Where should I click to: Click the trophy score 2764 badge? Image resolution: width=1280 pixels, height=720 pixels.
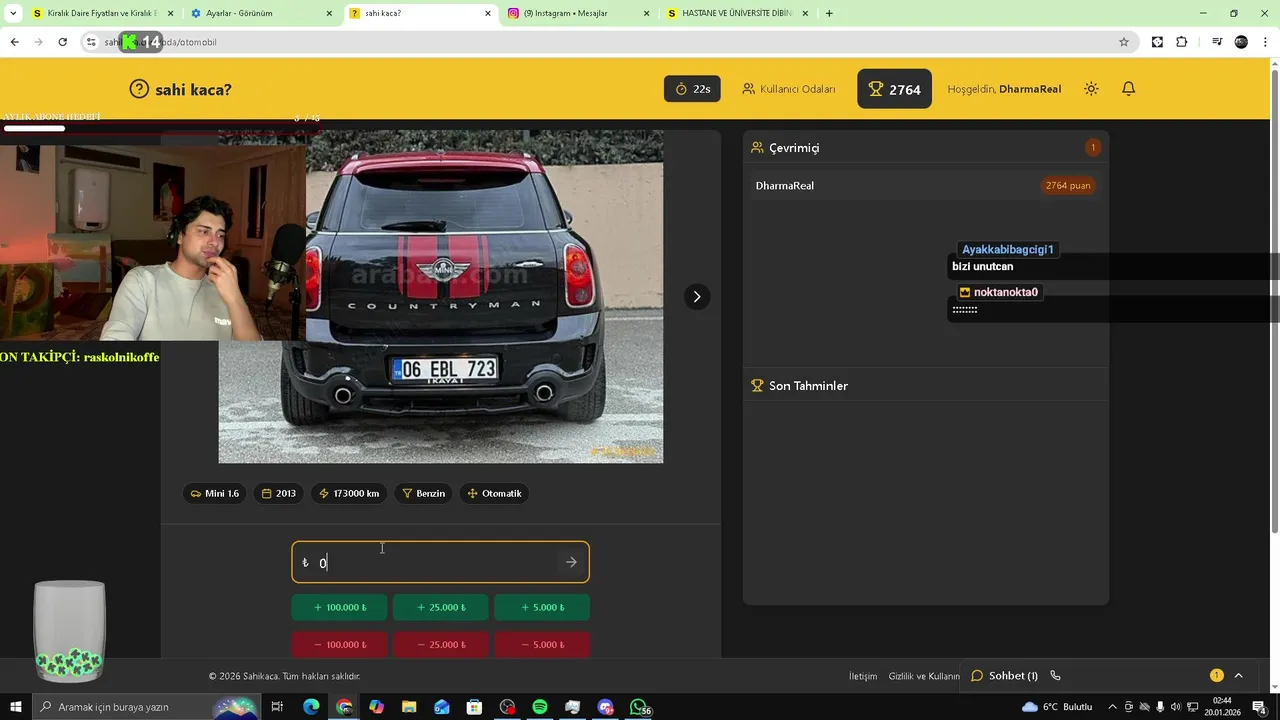tap(894, 89)
